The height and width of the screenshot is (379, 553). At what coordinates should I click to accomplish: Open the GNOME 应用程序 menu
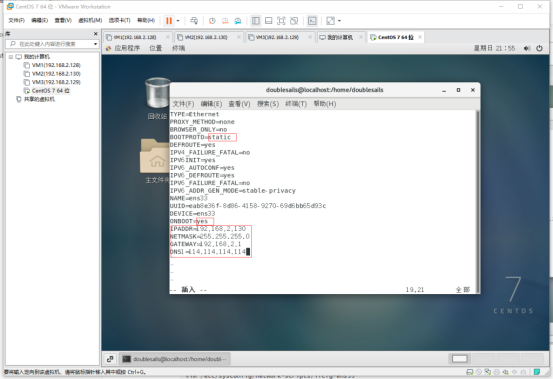click(x=123, y=48)
